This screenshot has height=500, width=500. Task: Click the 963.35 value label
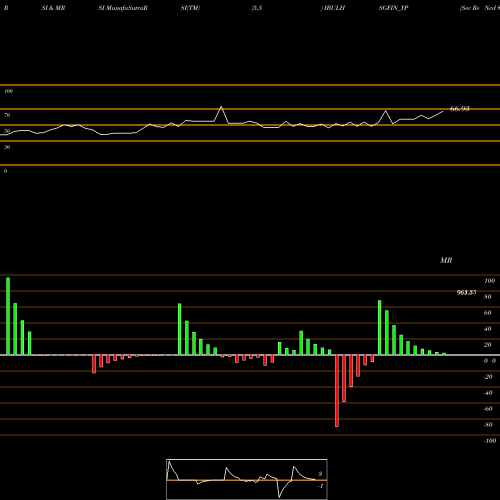coord(466,293)
